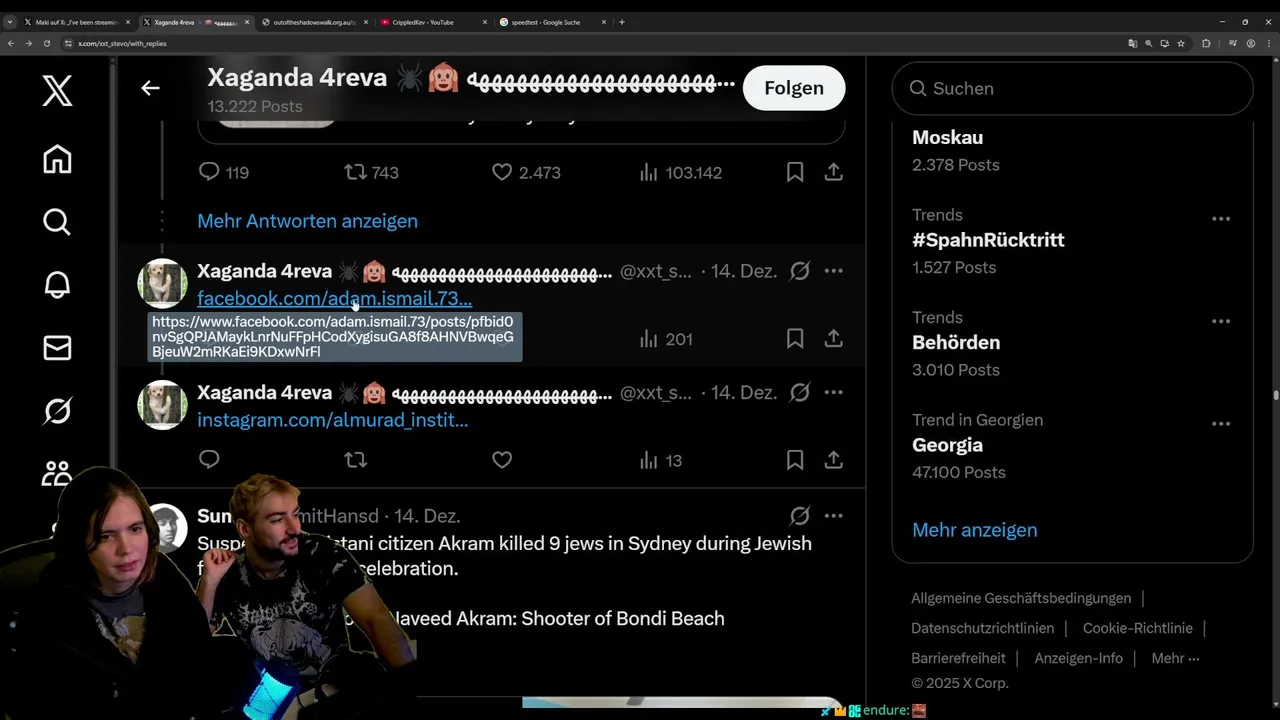Open Grok icon in the sidebar
1280x720 pixels.
[x=57, y=411]
